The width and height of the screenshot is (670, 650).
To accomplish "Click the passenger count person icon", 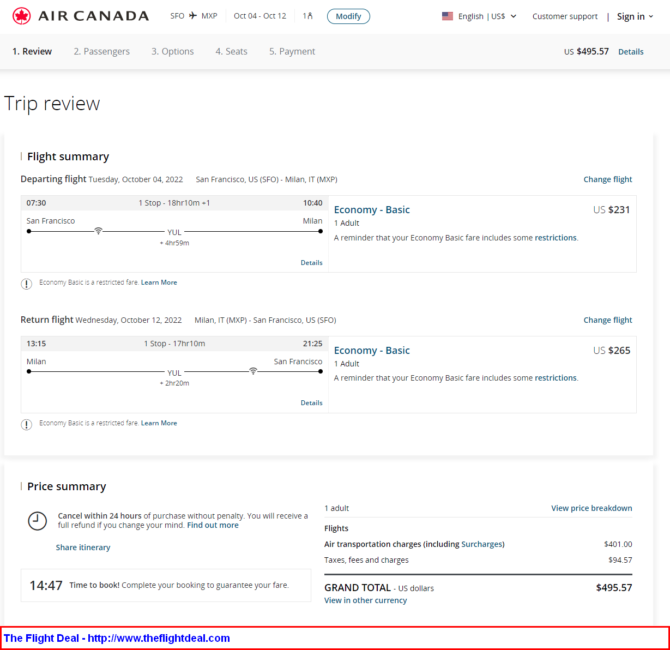I will [x=310, y=16].
